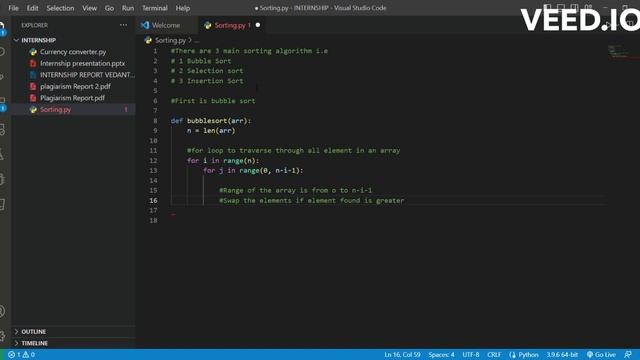
Task: Switch to the Sorting.py editor tab
Action: click(233, 25)
